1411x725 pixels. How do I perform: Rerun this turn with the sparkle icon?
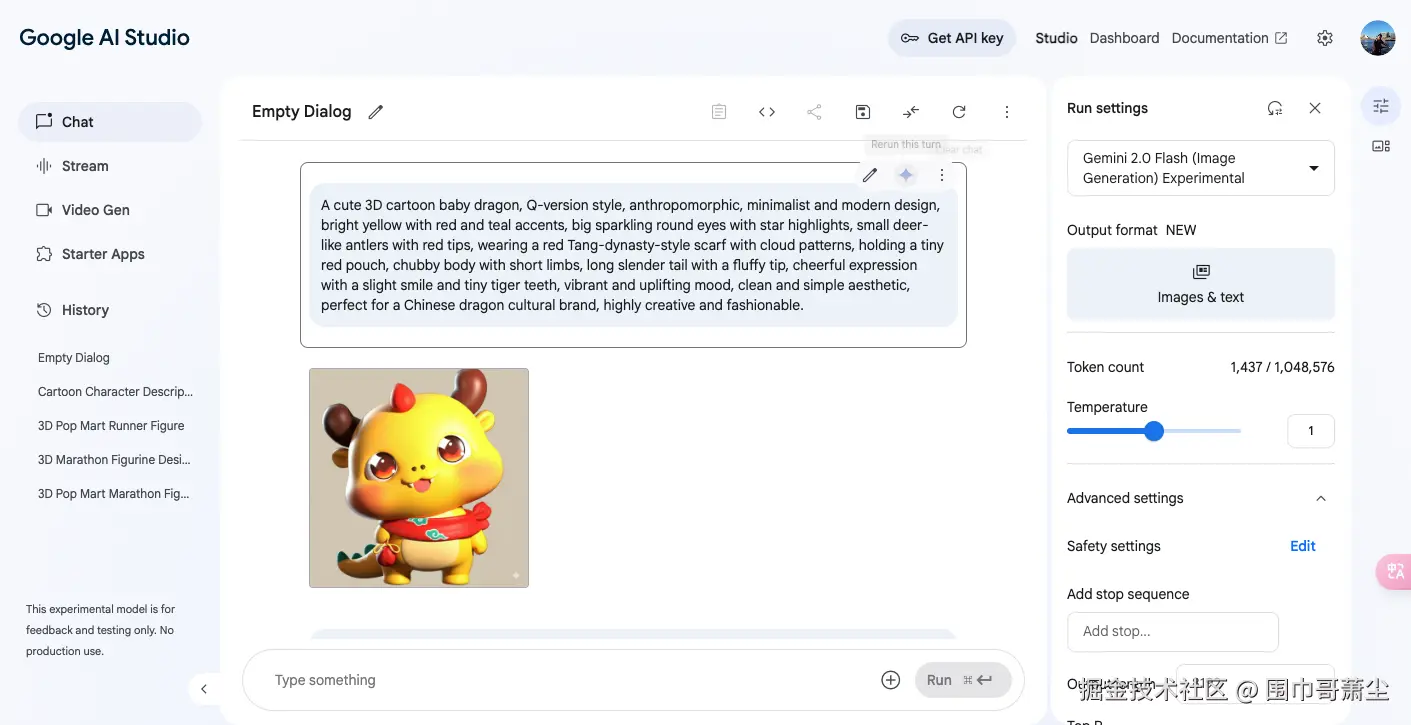tap(905, 174)
